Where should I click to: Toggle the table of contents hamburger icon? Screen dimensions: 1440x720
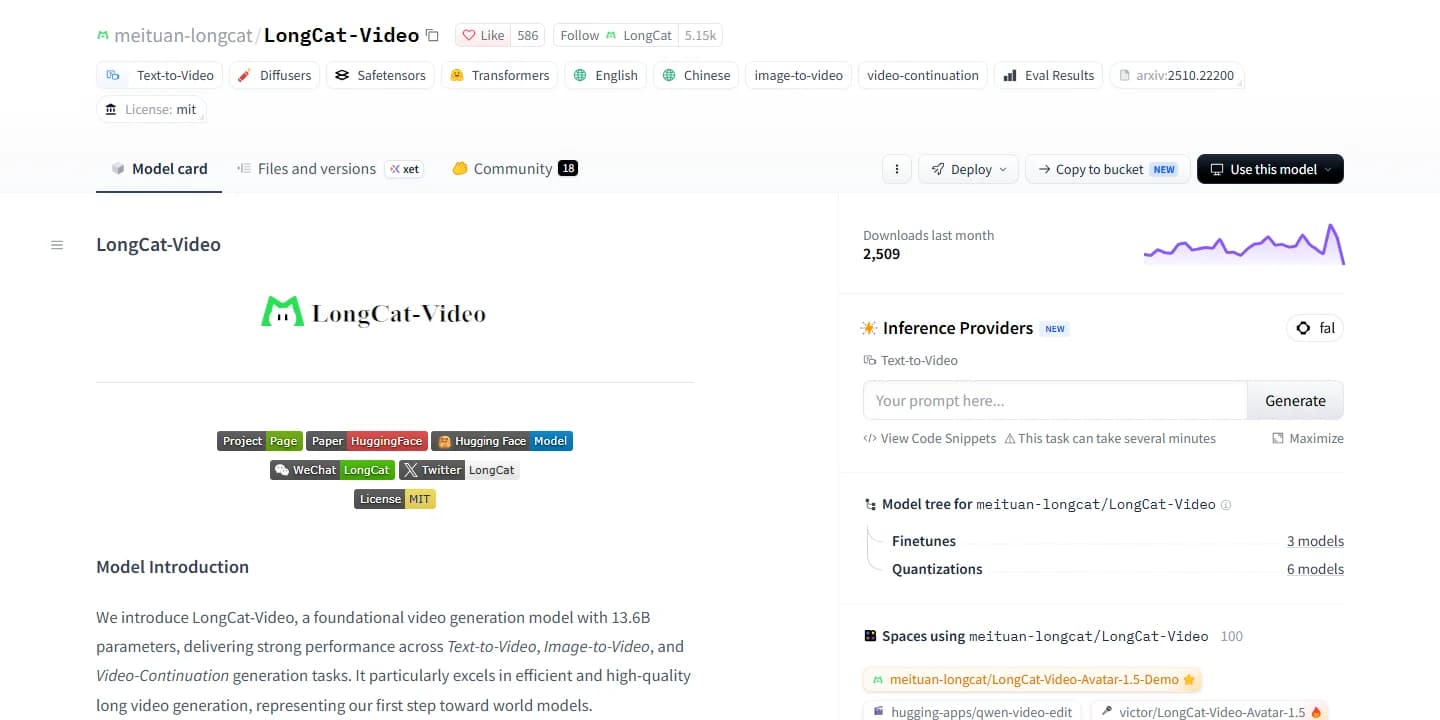pos(57,245)
